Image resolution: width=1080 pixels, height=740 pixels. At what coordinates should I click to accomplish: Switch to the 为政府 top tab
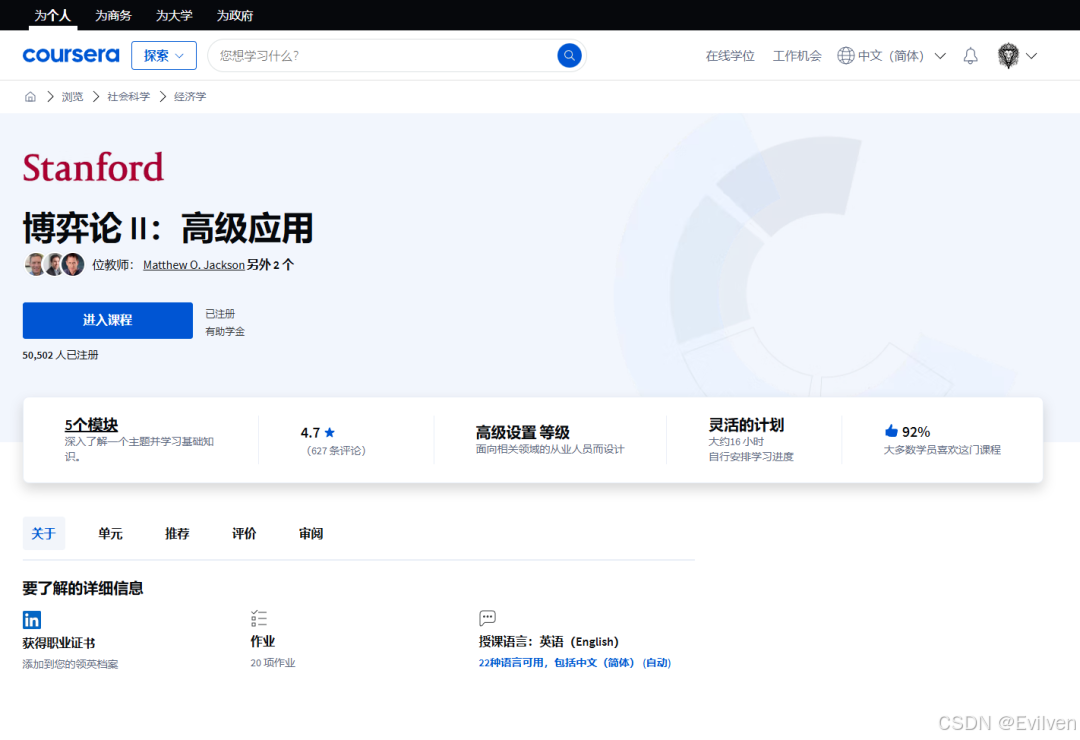[x=234, y=15]
